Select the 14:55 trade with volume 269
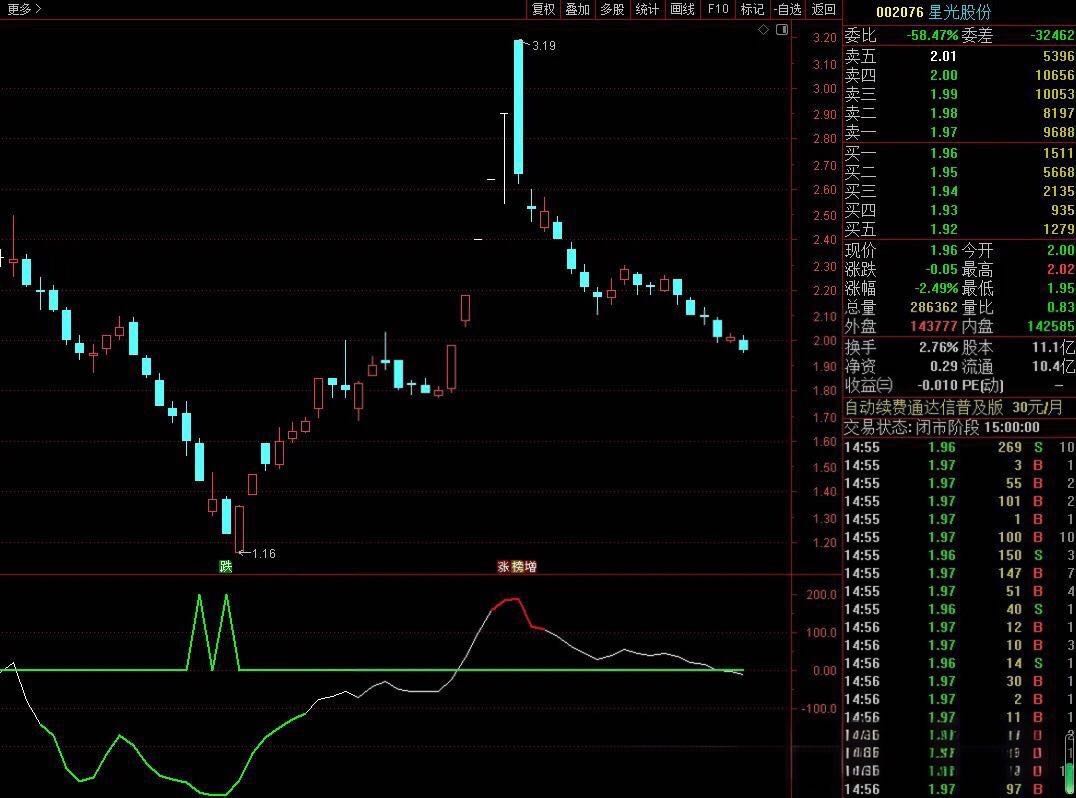This screenshot has height=798, width=1076. click(959, 447)
